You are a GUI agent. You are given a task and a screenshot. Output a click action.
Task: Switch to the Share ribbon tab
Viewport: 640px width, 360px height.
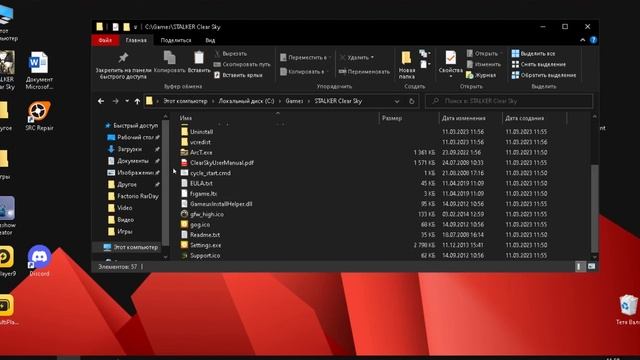pos(176,40)
